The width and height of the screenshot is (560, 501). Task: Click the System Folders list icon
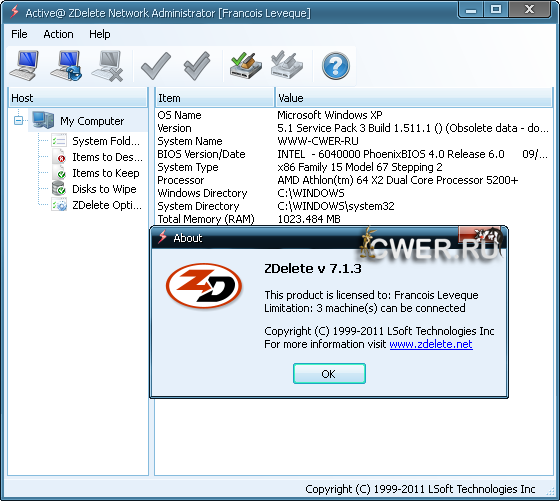tap(59, 141)
